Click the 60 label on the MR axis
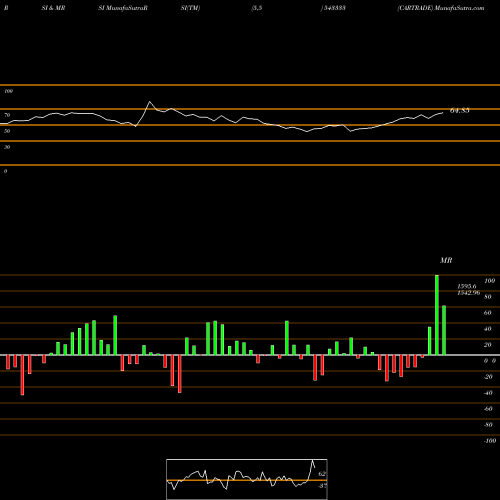The width and height of the screenshot is (500, 500). pyautogui.click(x=488, y=313)
